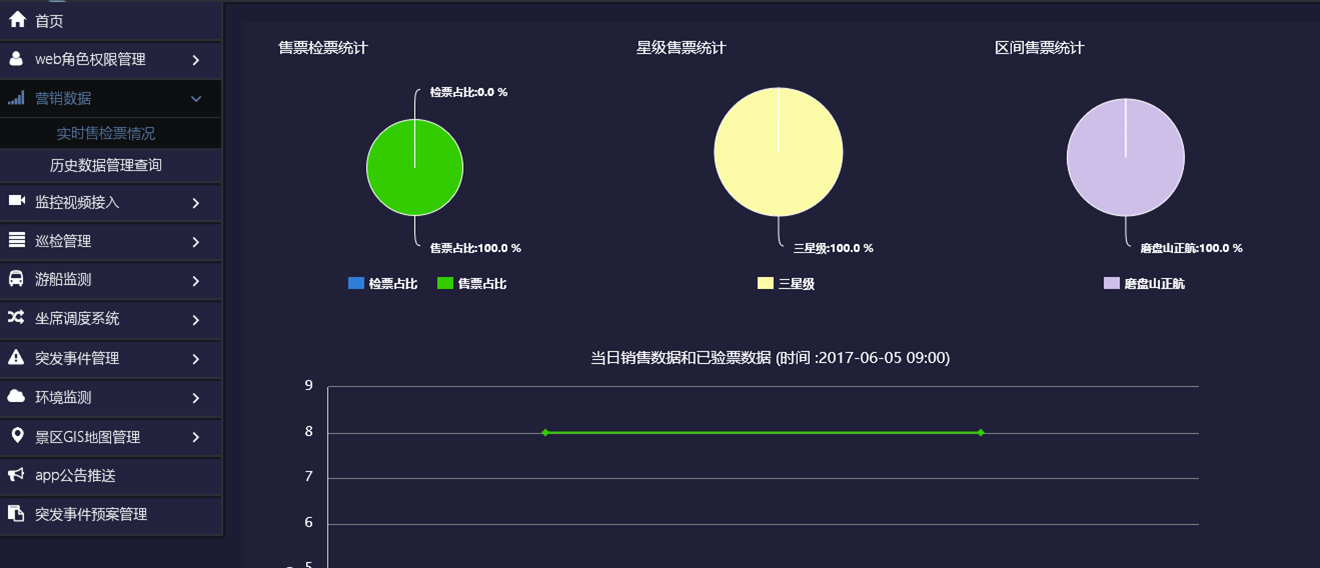This screenshot has height=568, width=1320.
Task: Click the 三星级:100.0 % pie label
Action: 833,248
